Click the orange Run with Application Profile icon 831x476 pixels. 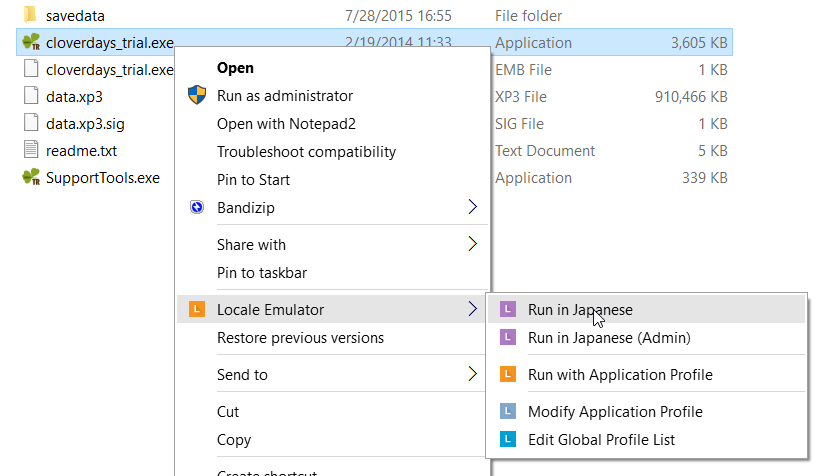tap(508, 375)
